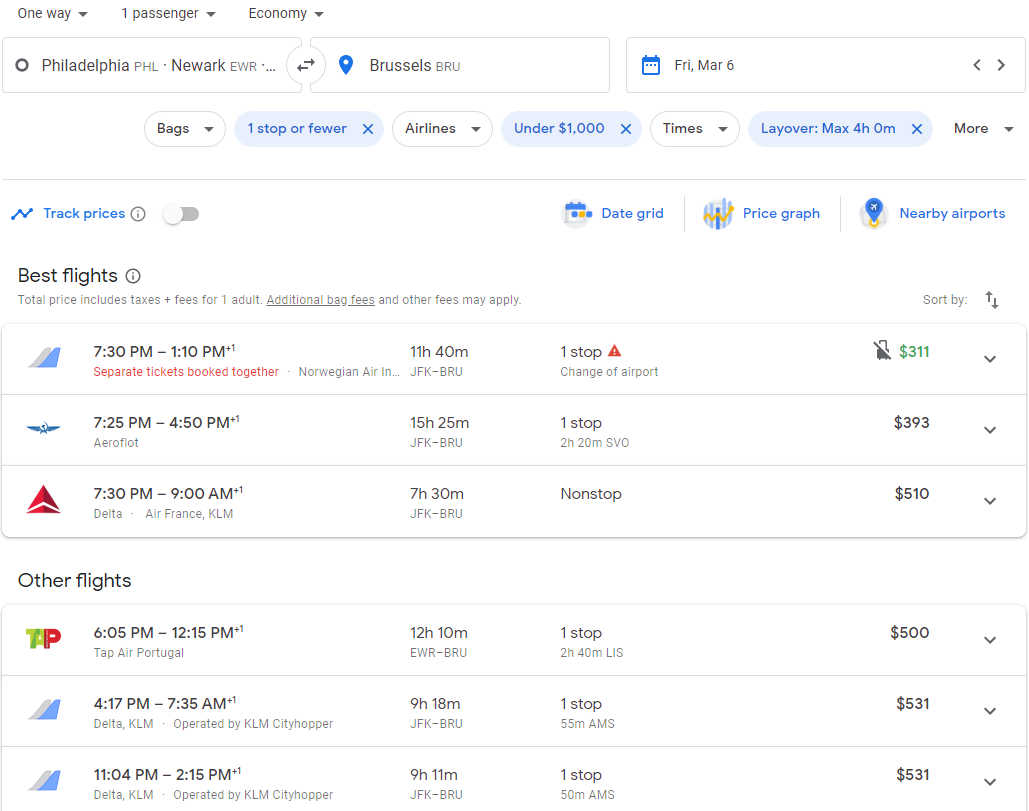
Task: Swap origin and destination airports
Action: 306,65
